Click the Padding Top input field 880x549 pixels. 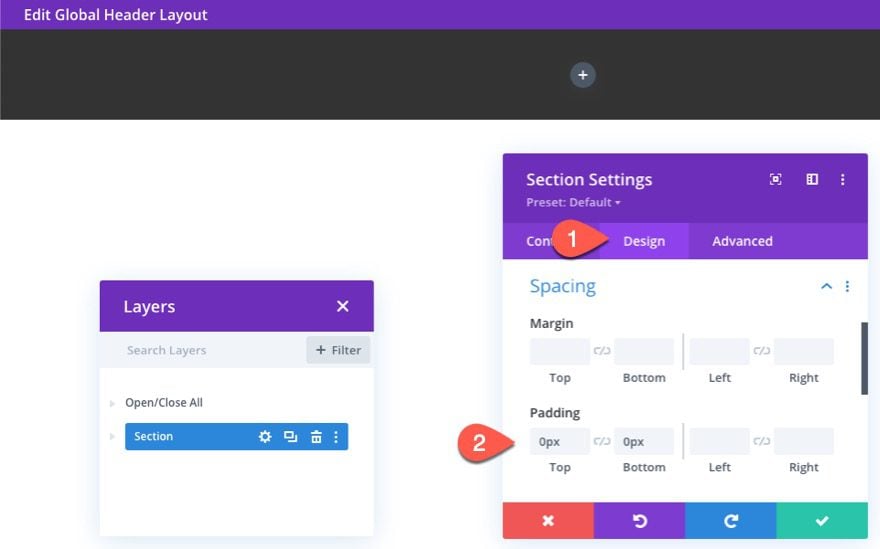(560, 441)
